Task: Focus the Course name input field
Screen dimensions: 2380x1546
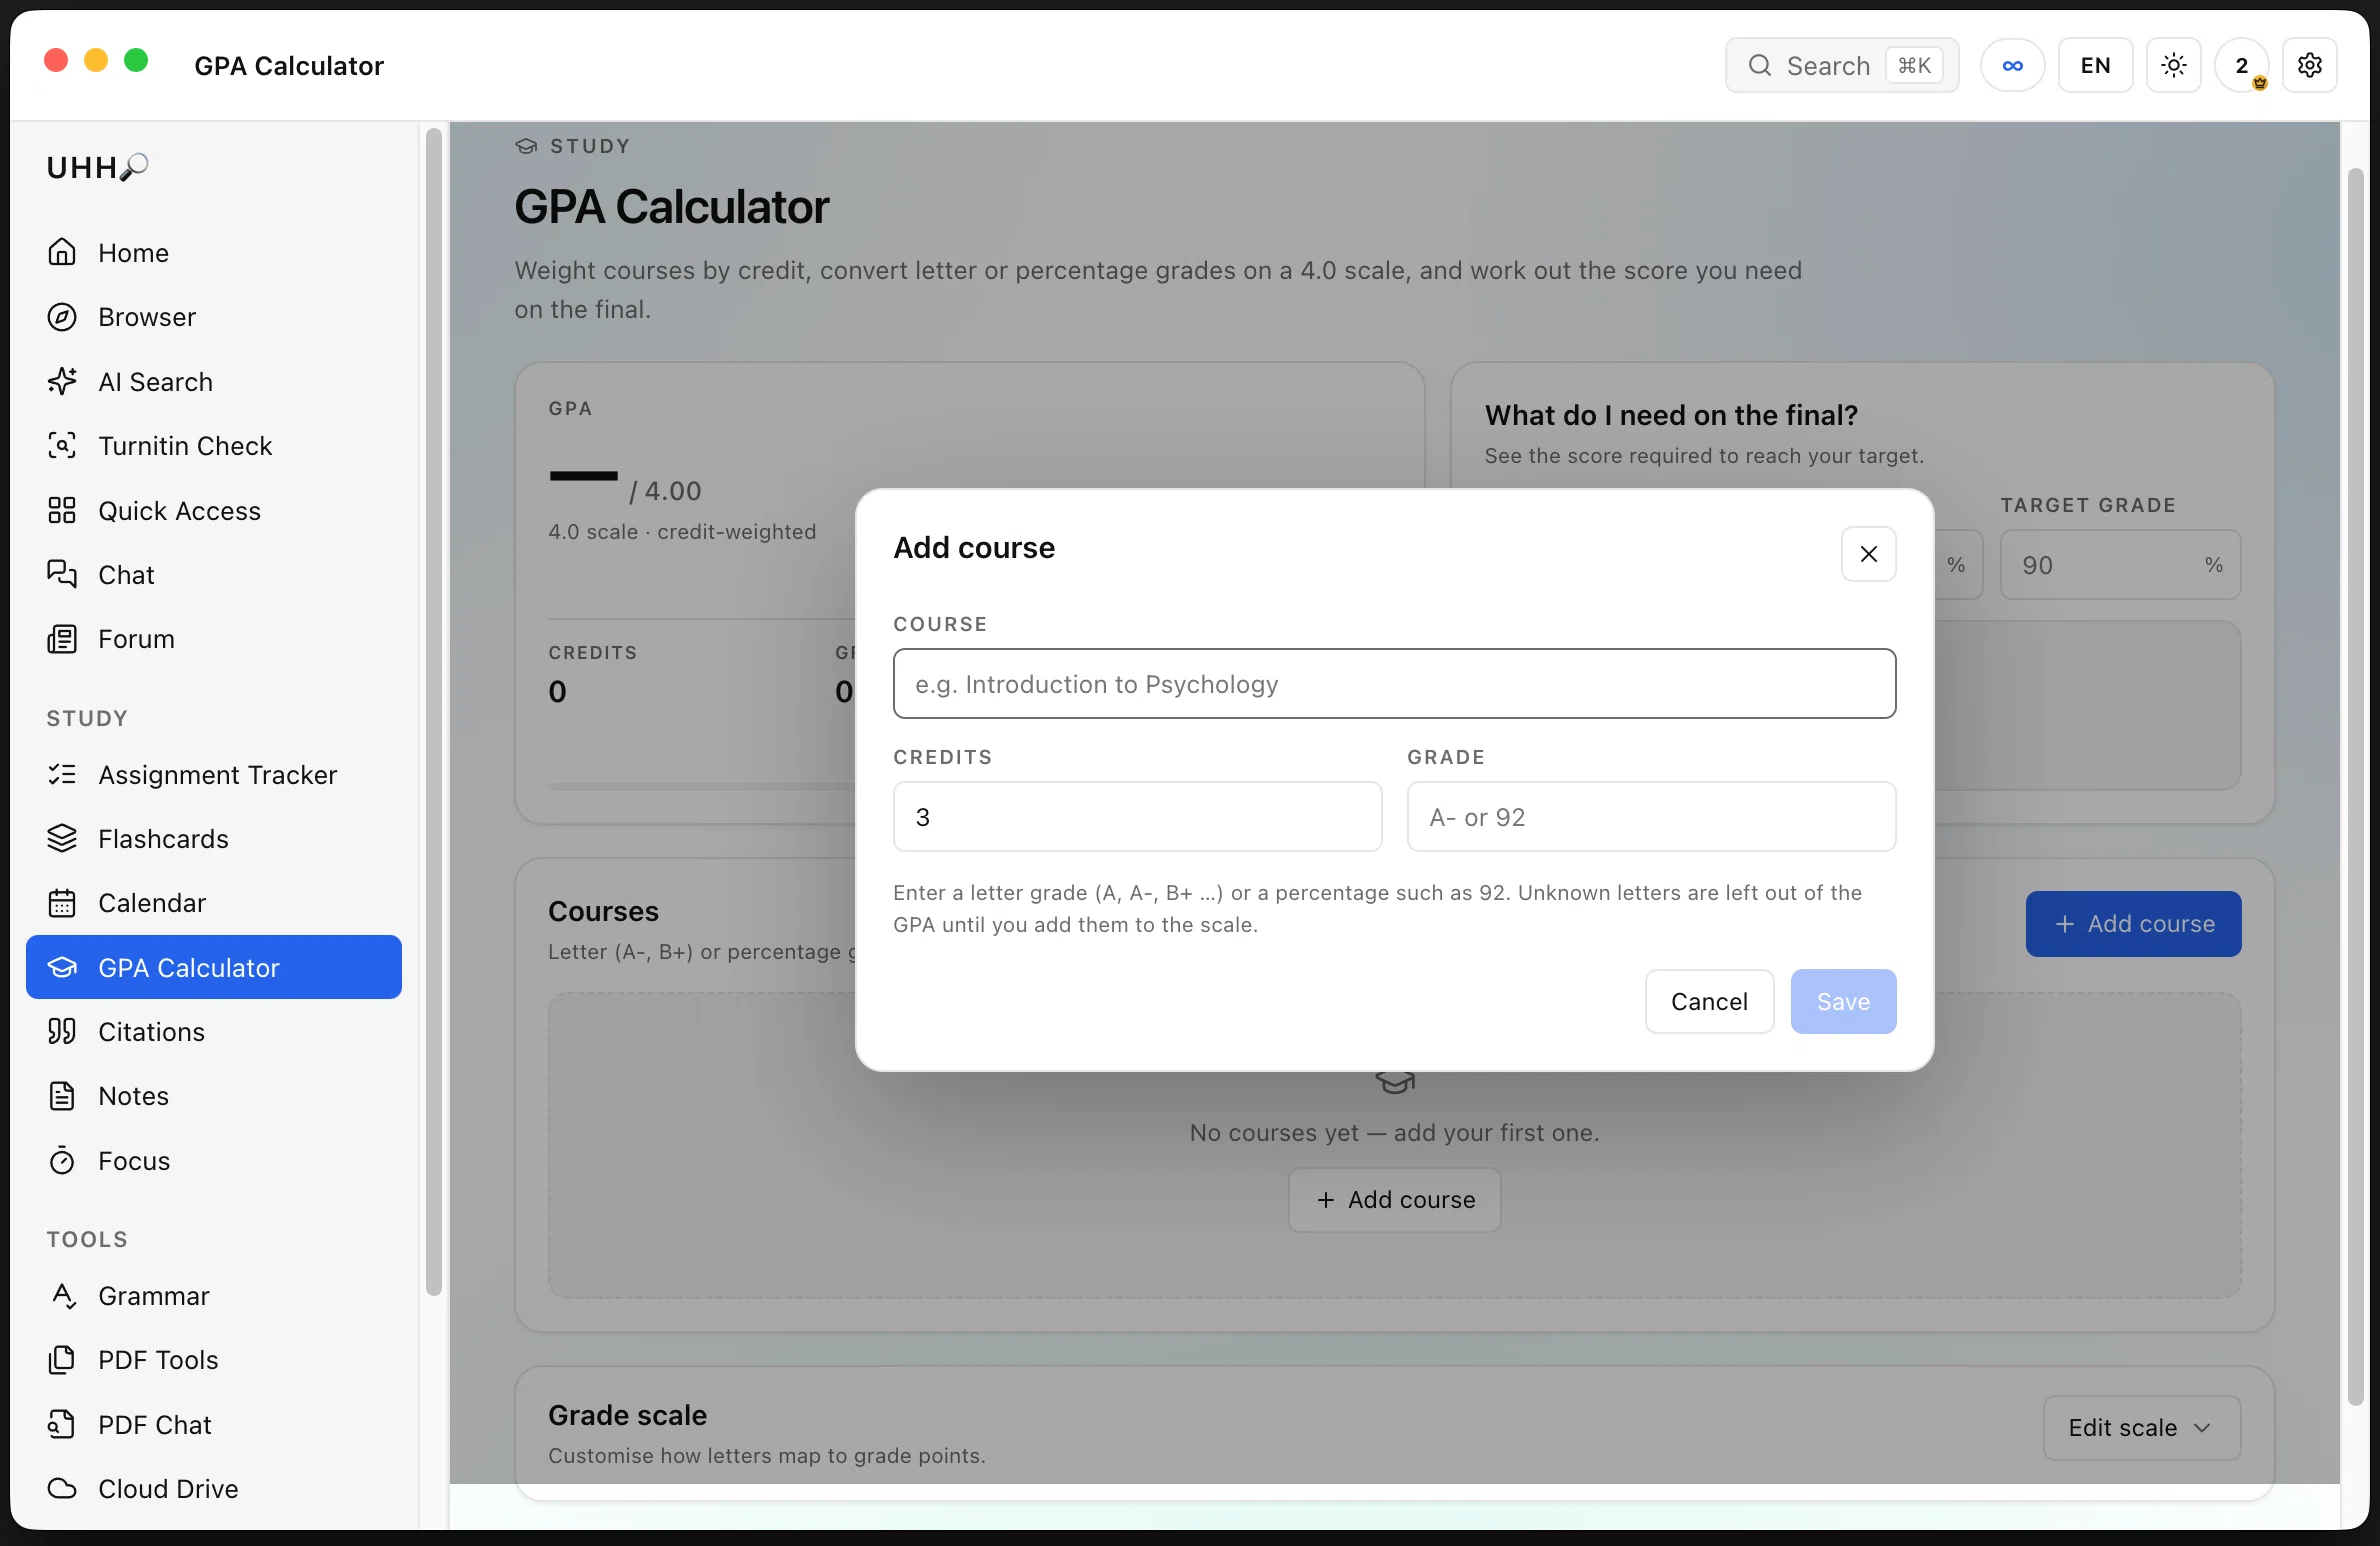Action: pyautogui.click(x=1394, y=684)
